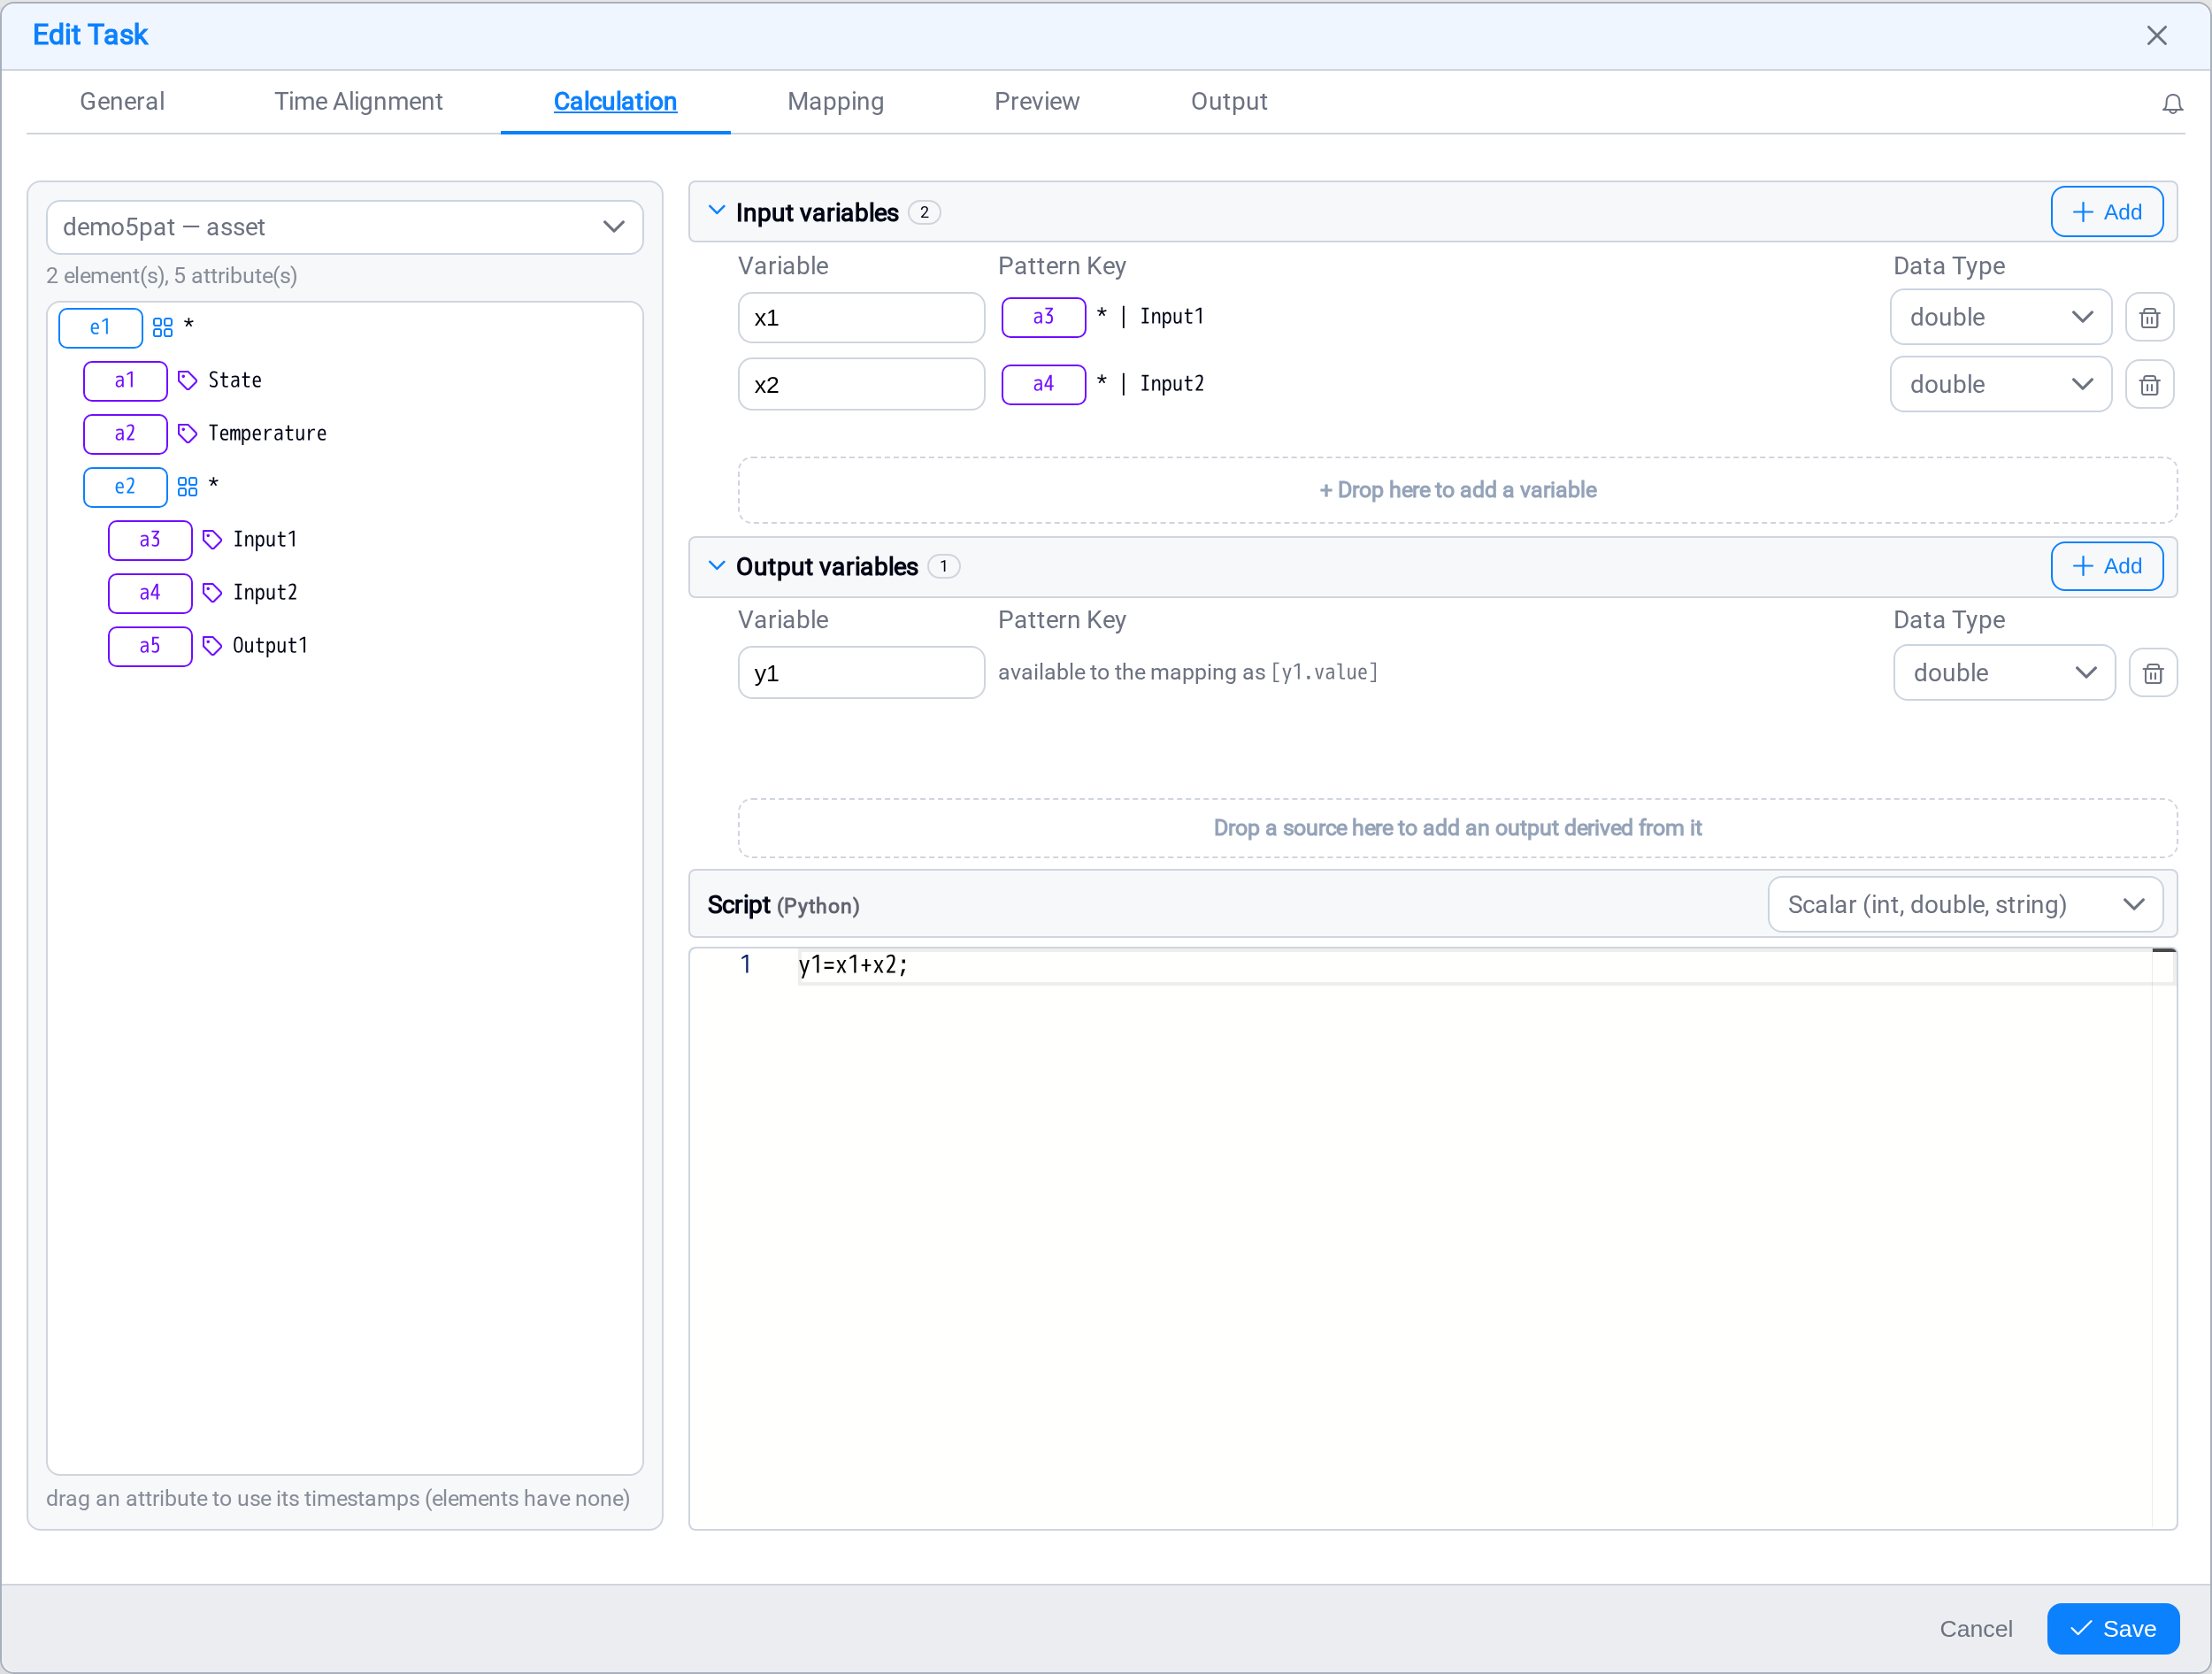The width and height of the screenshot is (2212, 1674).
Task: Delete the y1 output variable
Action: pos(2153,673)
